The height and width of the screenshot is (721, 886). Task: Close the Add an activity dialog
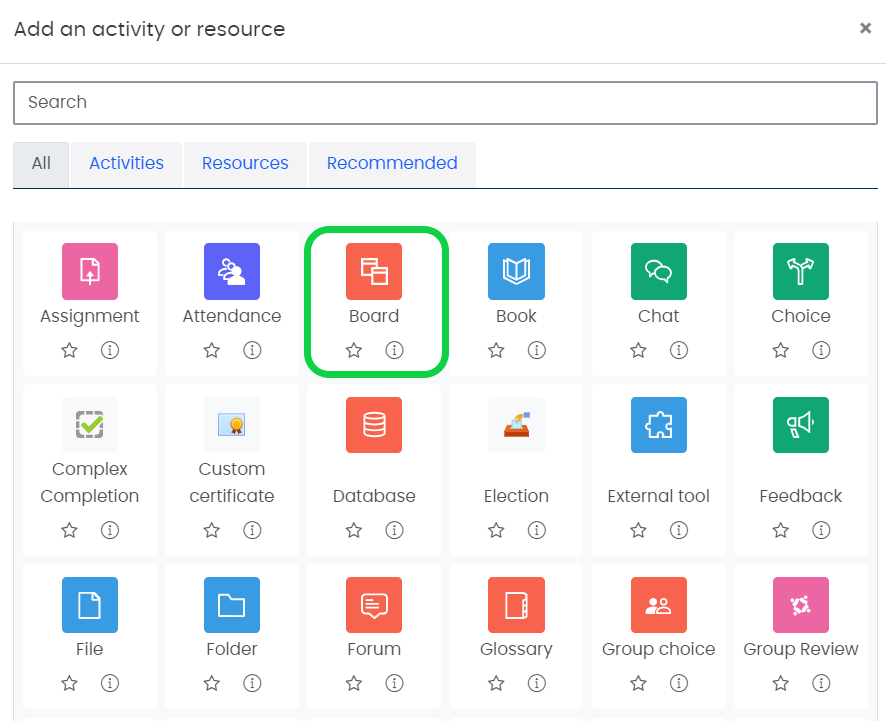pyautogui.click(x=865, y=29)
